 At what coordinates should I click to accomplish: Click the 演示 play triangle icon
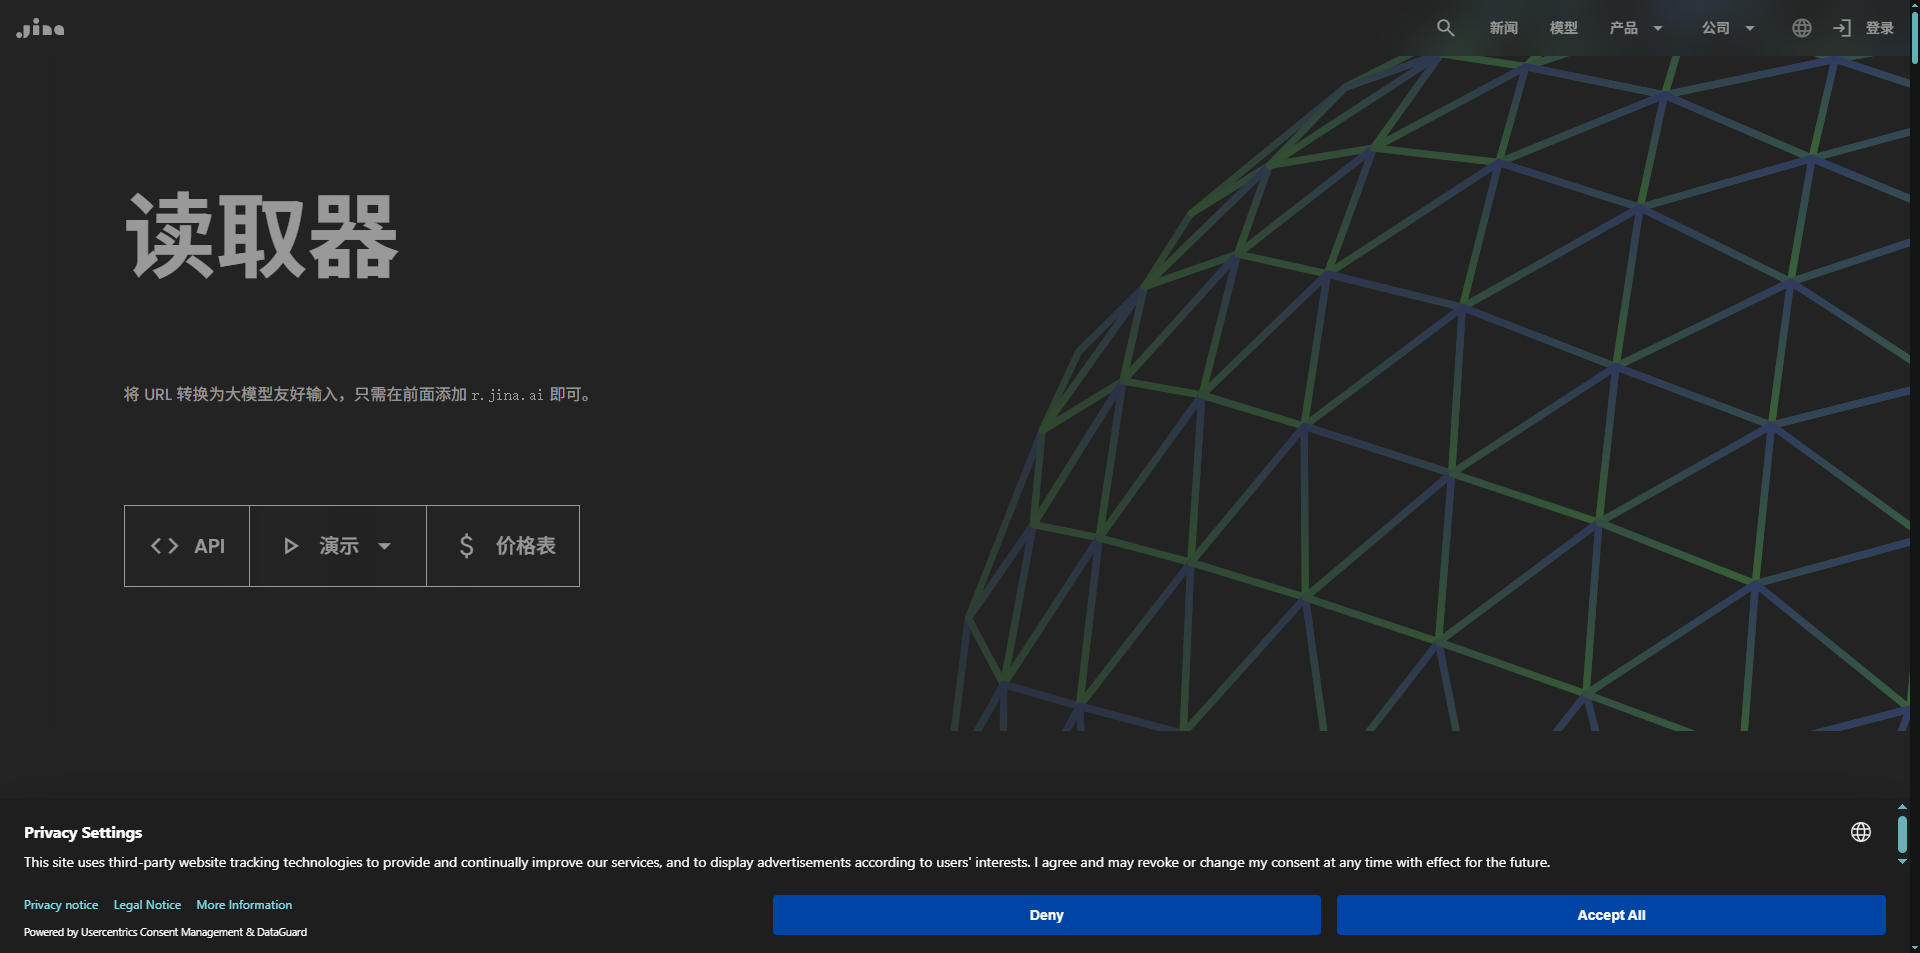click(291, 546)
